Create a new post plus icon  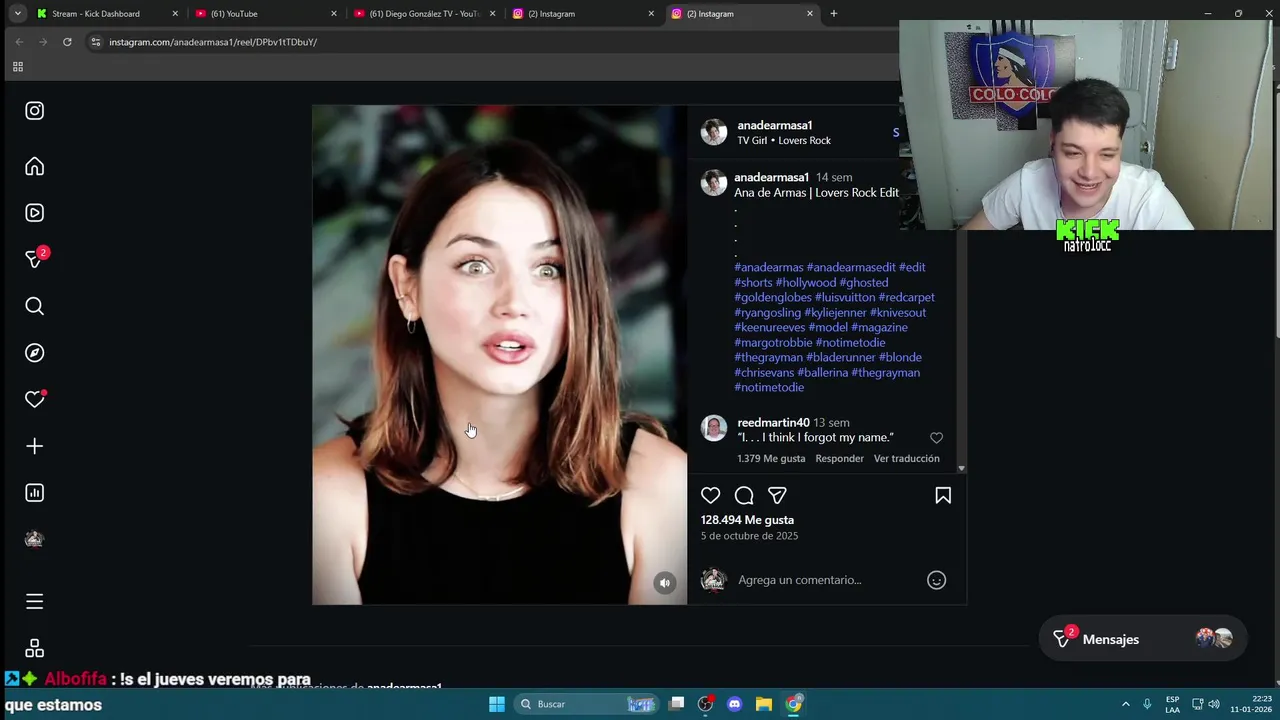pos(34,446)
